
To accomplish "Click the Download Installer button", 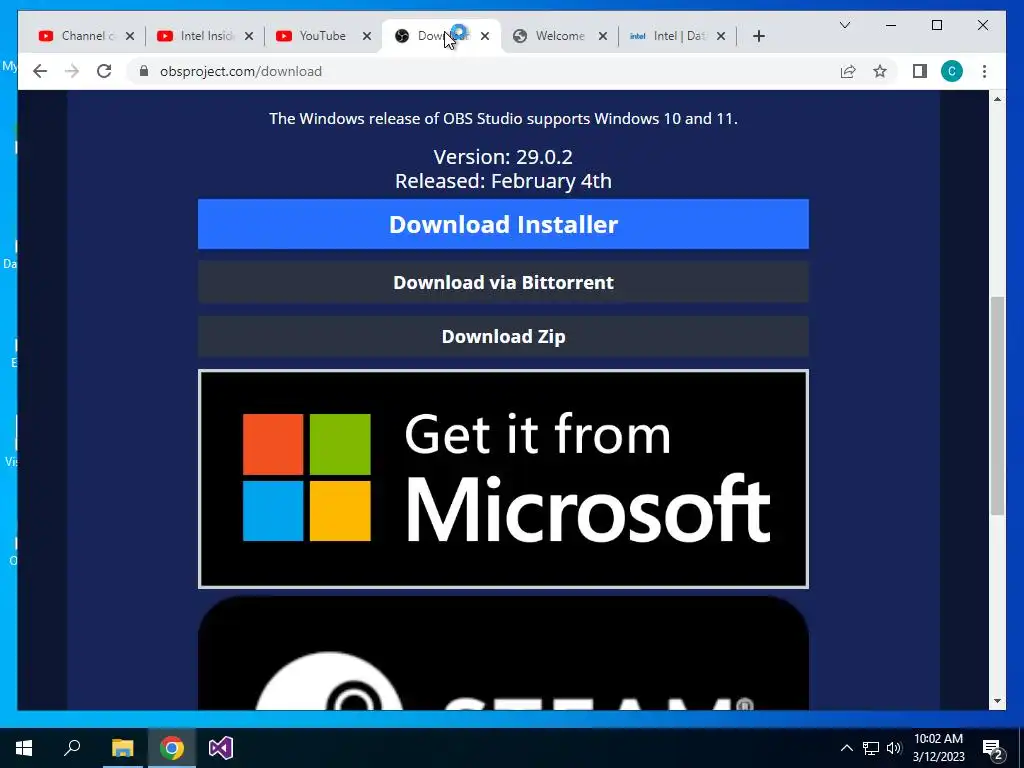I will click(x=503, y=224).
